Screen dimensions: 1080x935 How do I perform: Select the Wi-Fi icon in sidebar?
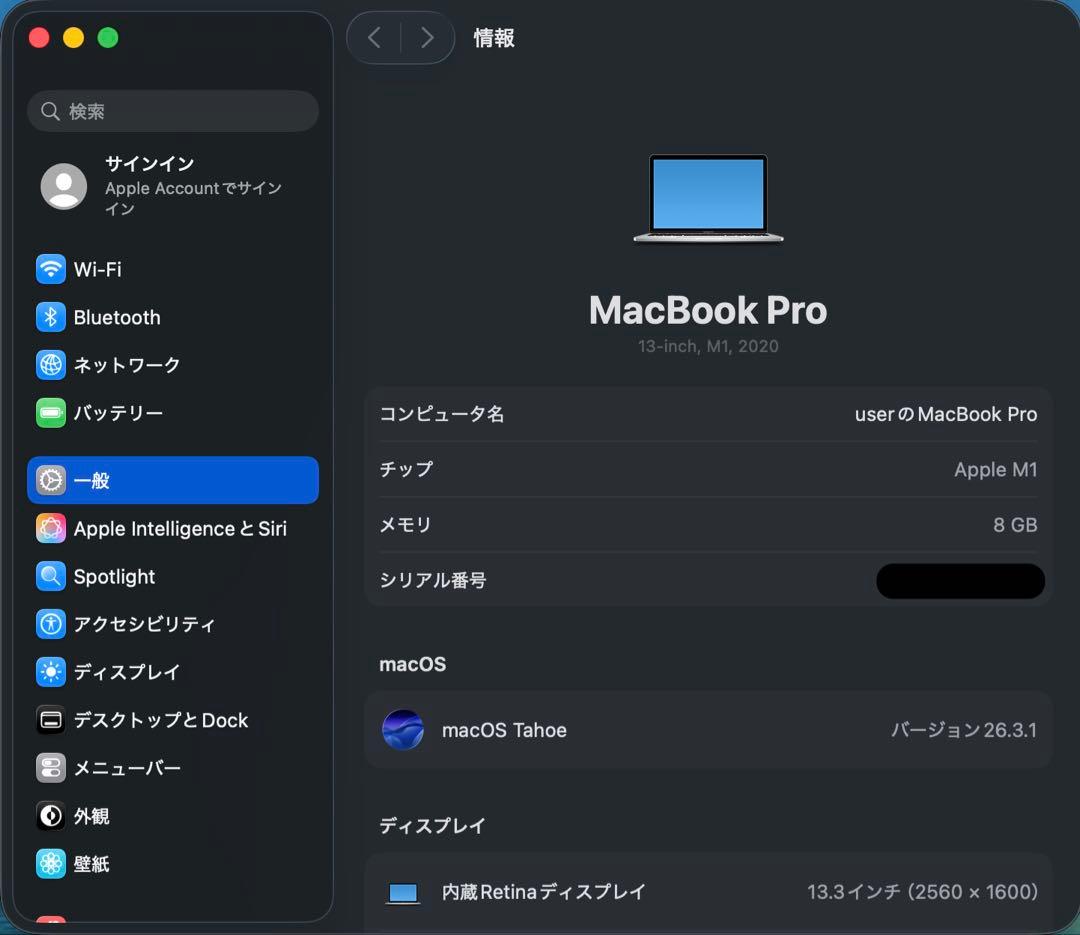point(50,269)
